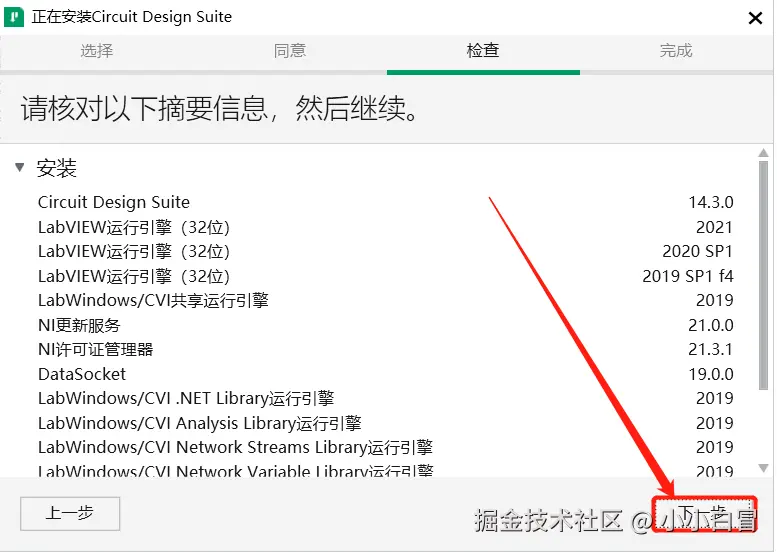
Task: Select the LabVIEW运行引擎 2020 SP1 row
Action: tap(386, 251)
